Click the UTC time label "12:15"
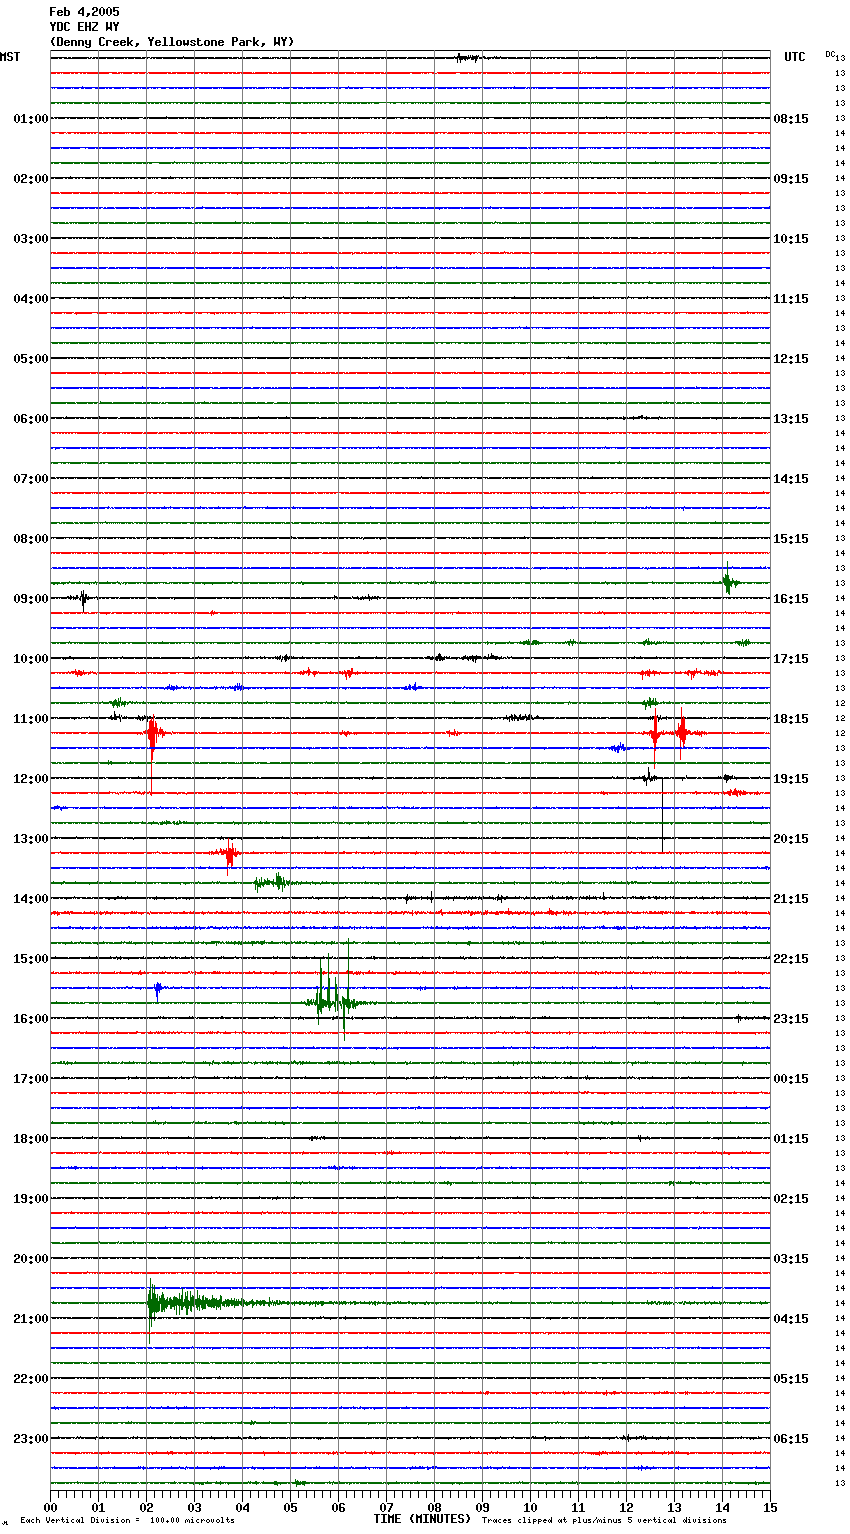Image resolution: width=850 pixels, height=1534 pixels. 791,359
